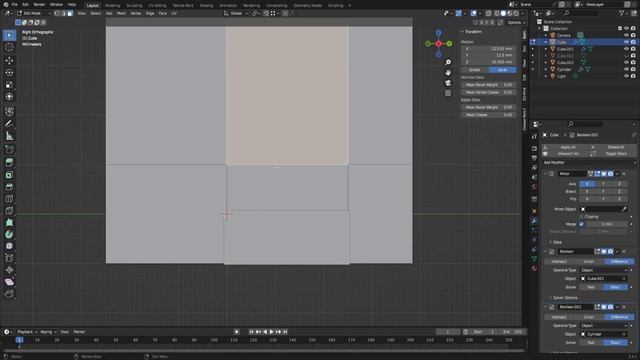The height and width of the screenshot is (360, 640).
Task: Open the Playback dropdown in timeline
Action: click(x=27, y=332)
